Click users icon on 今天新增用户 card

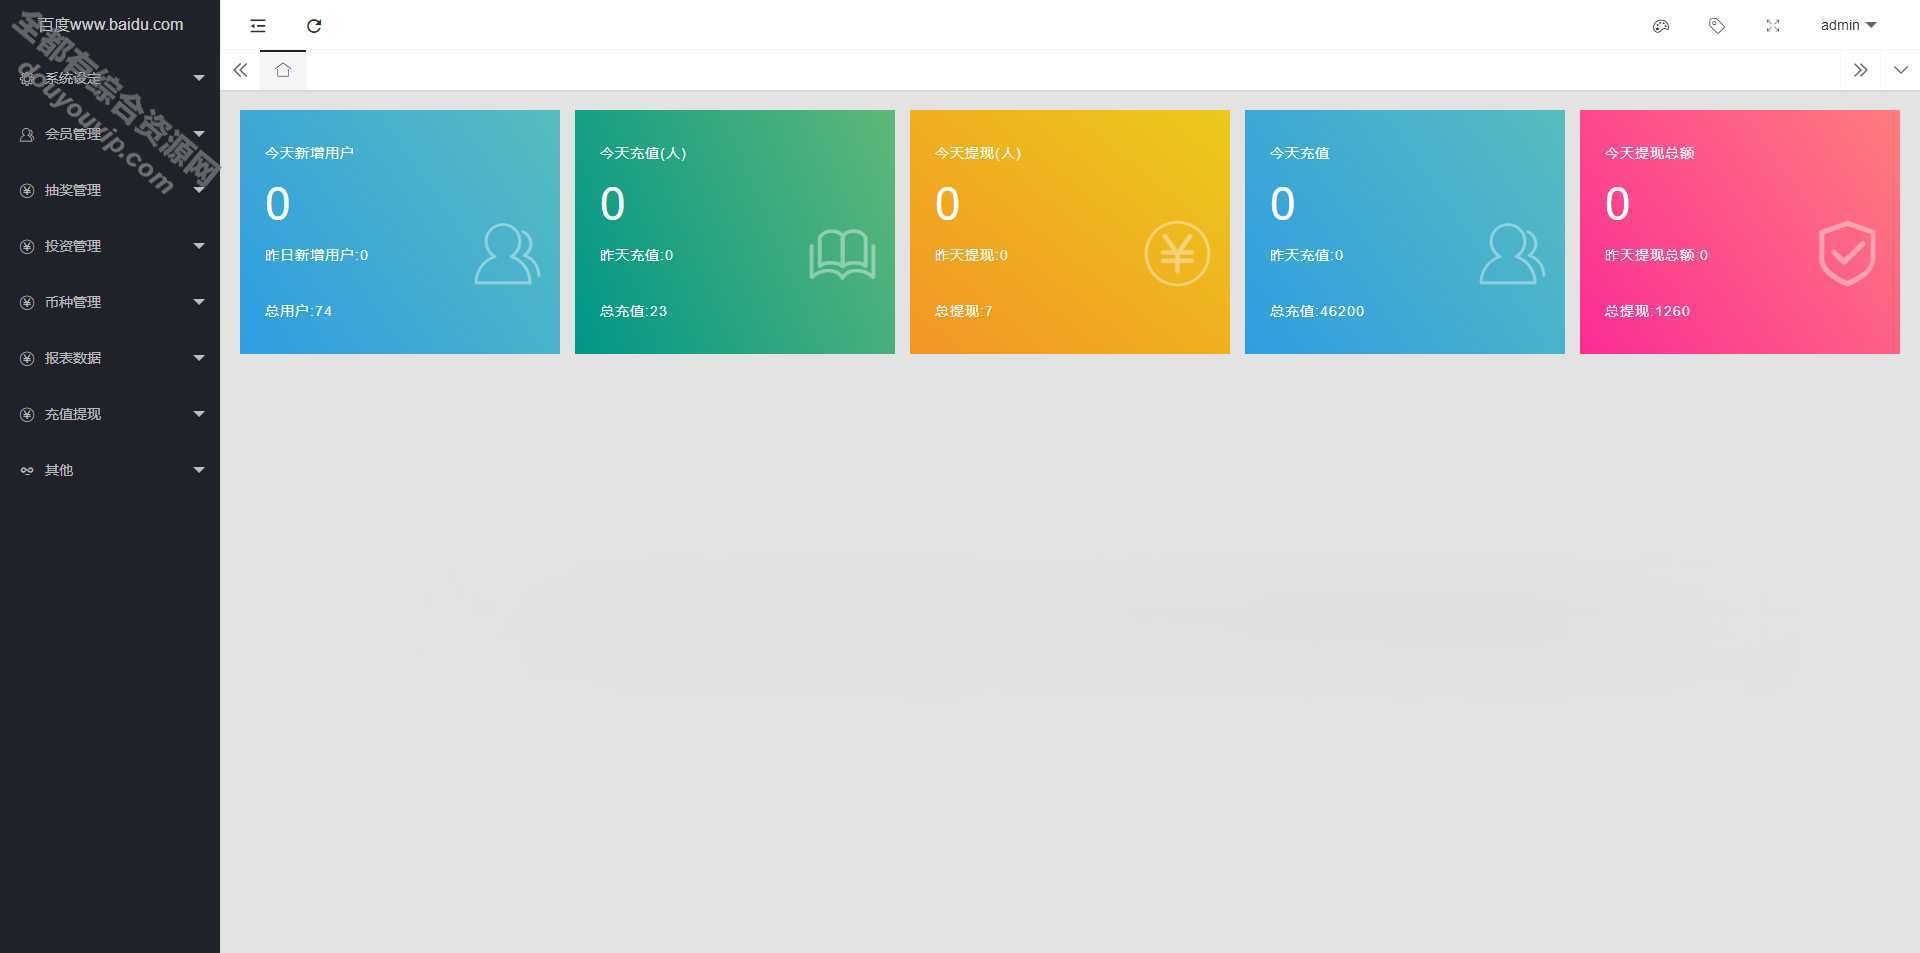pos(507,254)
